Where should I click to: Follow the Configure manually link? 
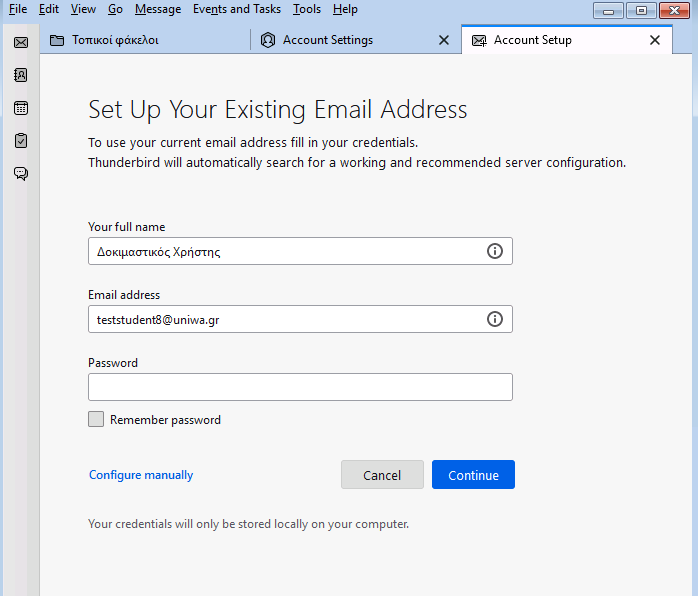pos(141,475)
